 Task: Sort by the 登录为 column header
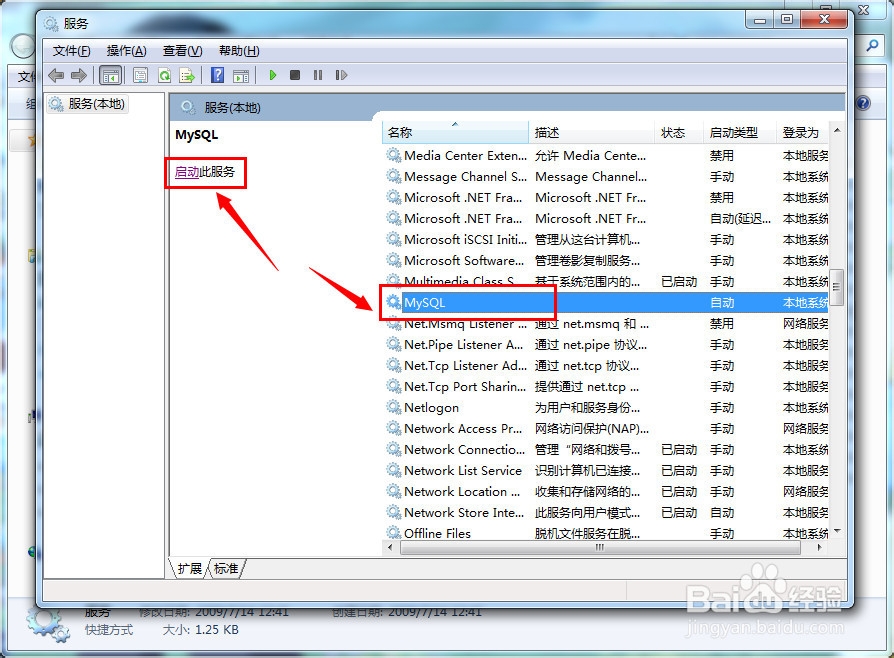pos(802,132)
